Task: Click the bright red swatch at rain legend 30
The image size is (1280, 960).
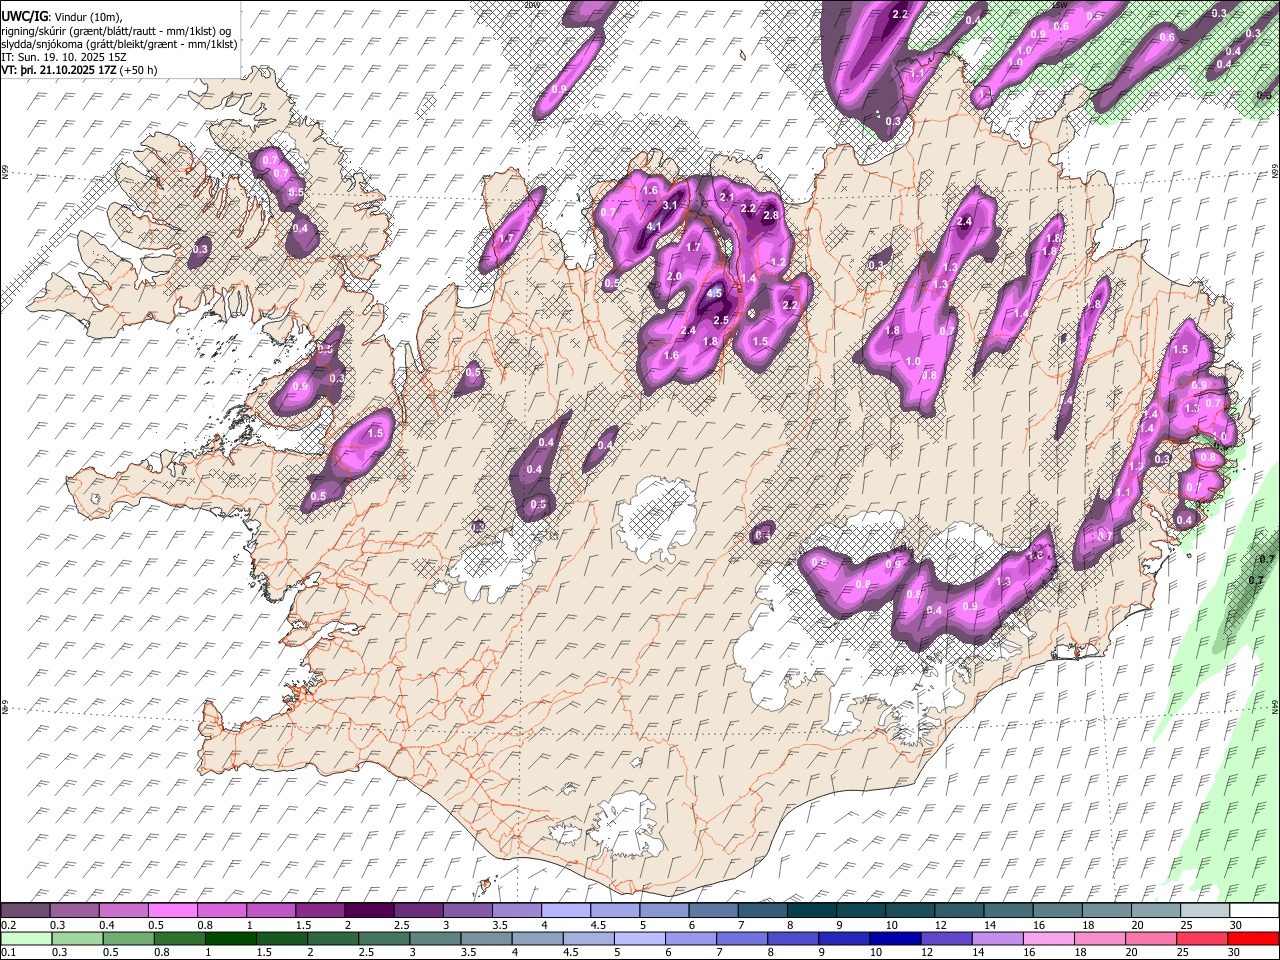Action: click(x=1253, y=938)
